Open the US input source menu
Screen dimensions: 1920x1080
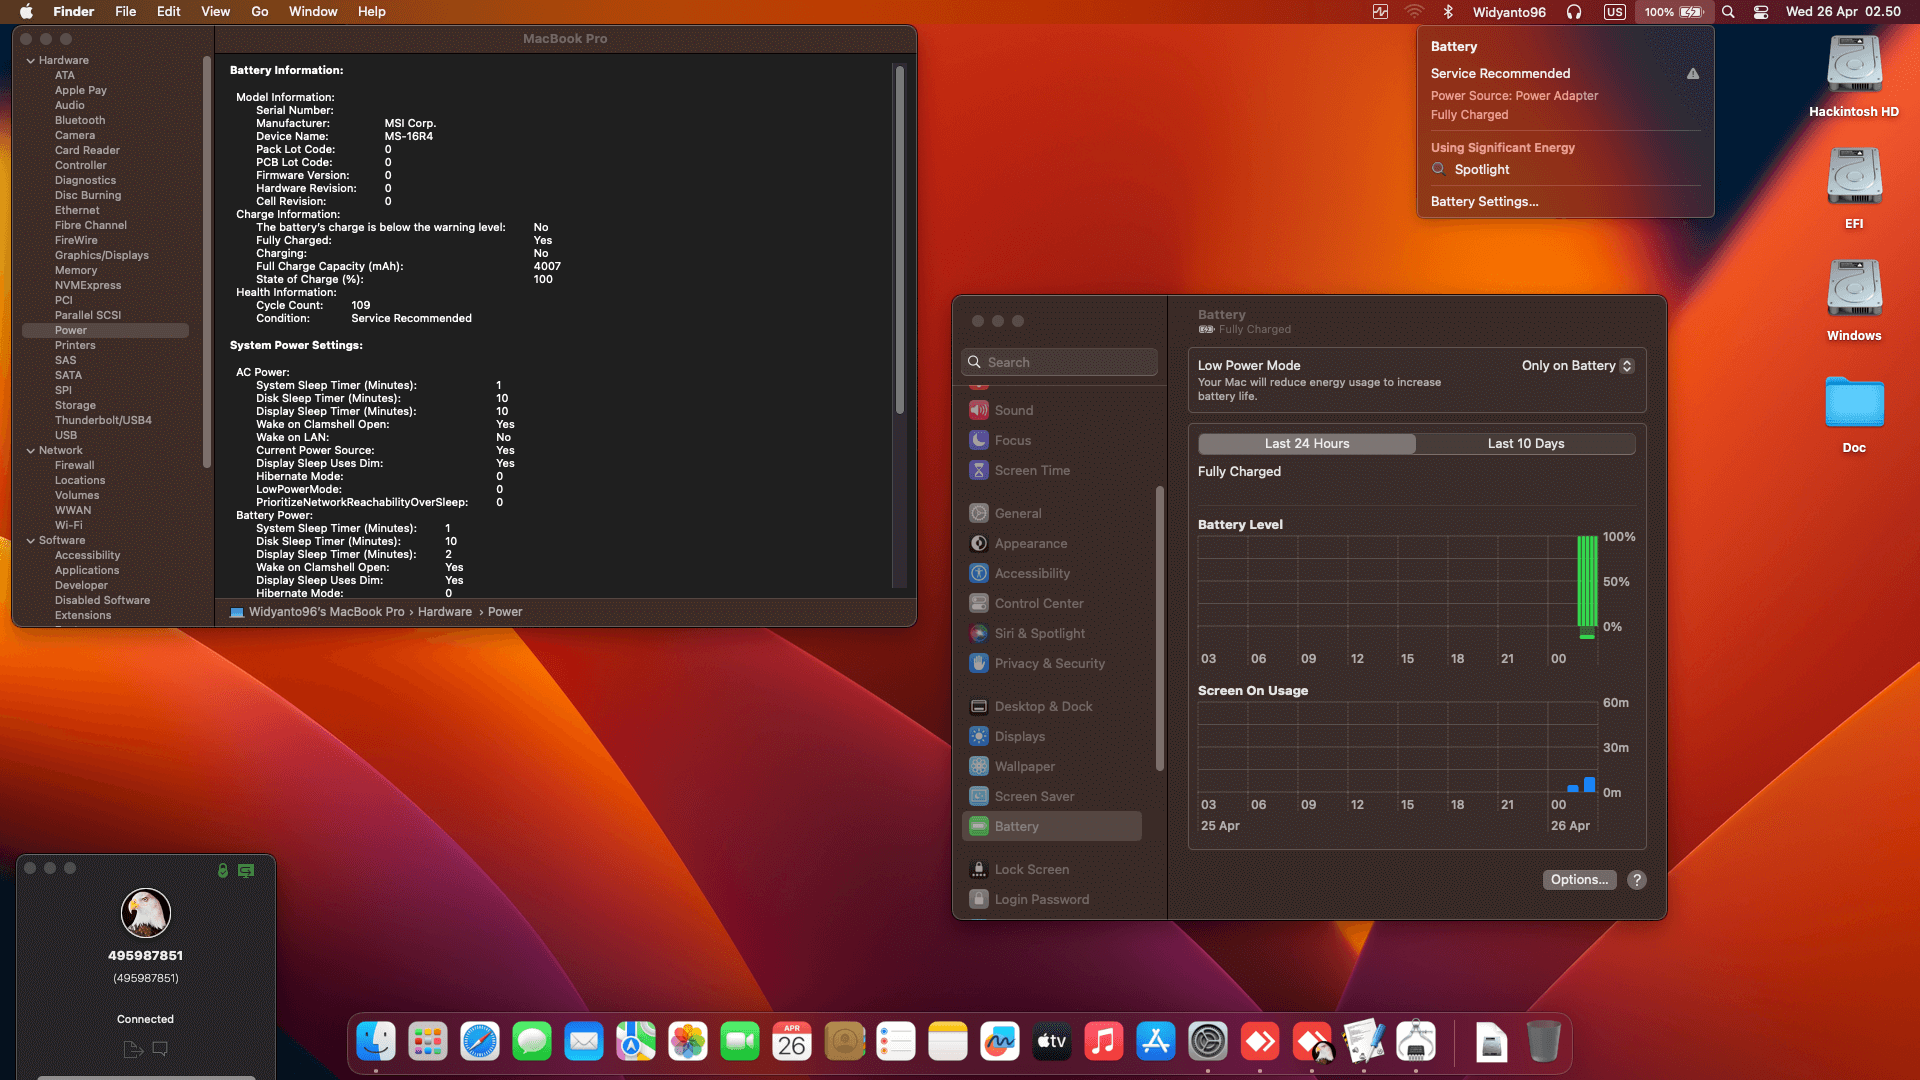tap(1614, 12)
